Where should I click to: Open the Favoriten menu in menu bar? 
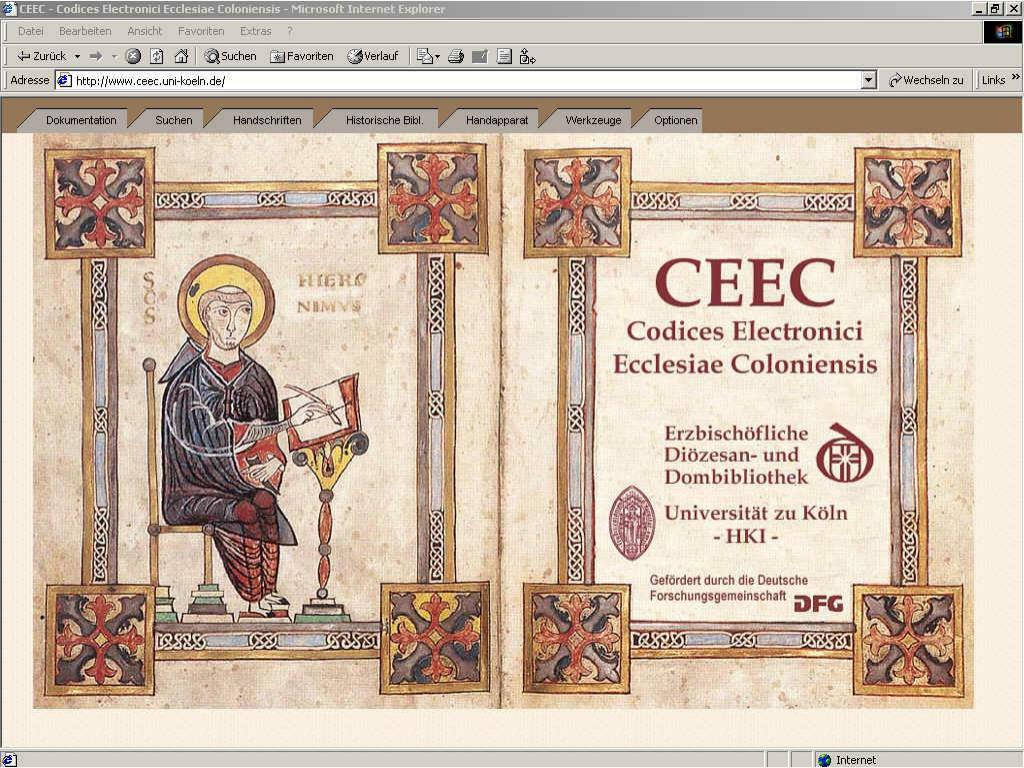[x=200, y=31]
